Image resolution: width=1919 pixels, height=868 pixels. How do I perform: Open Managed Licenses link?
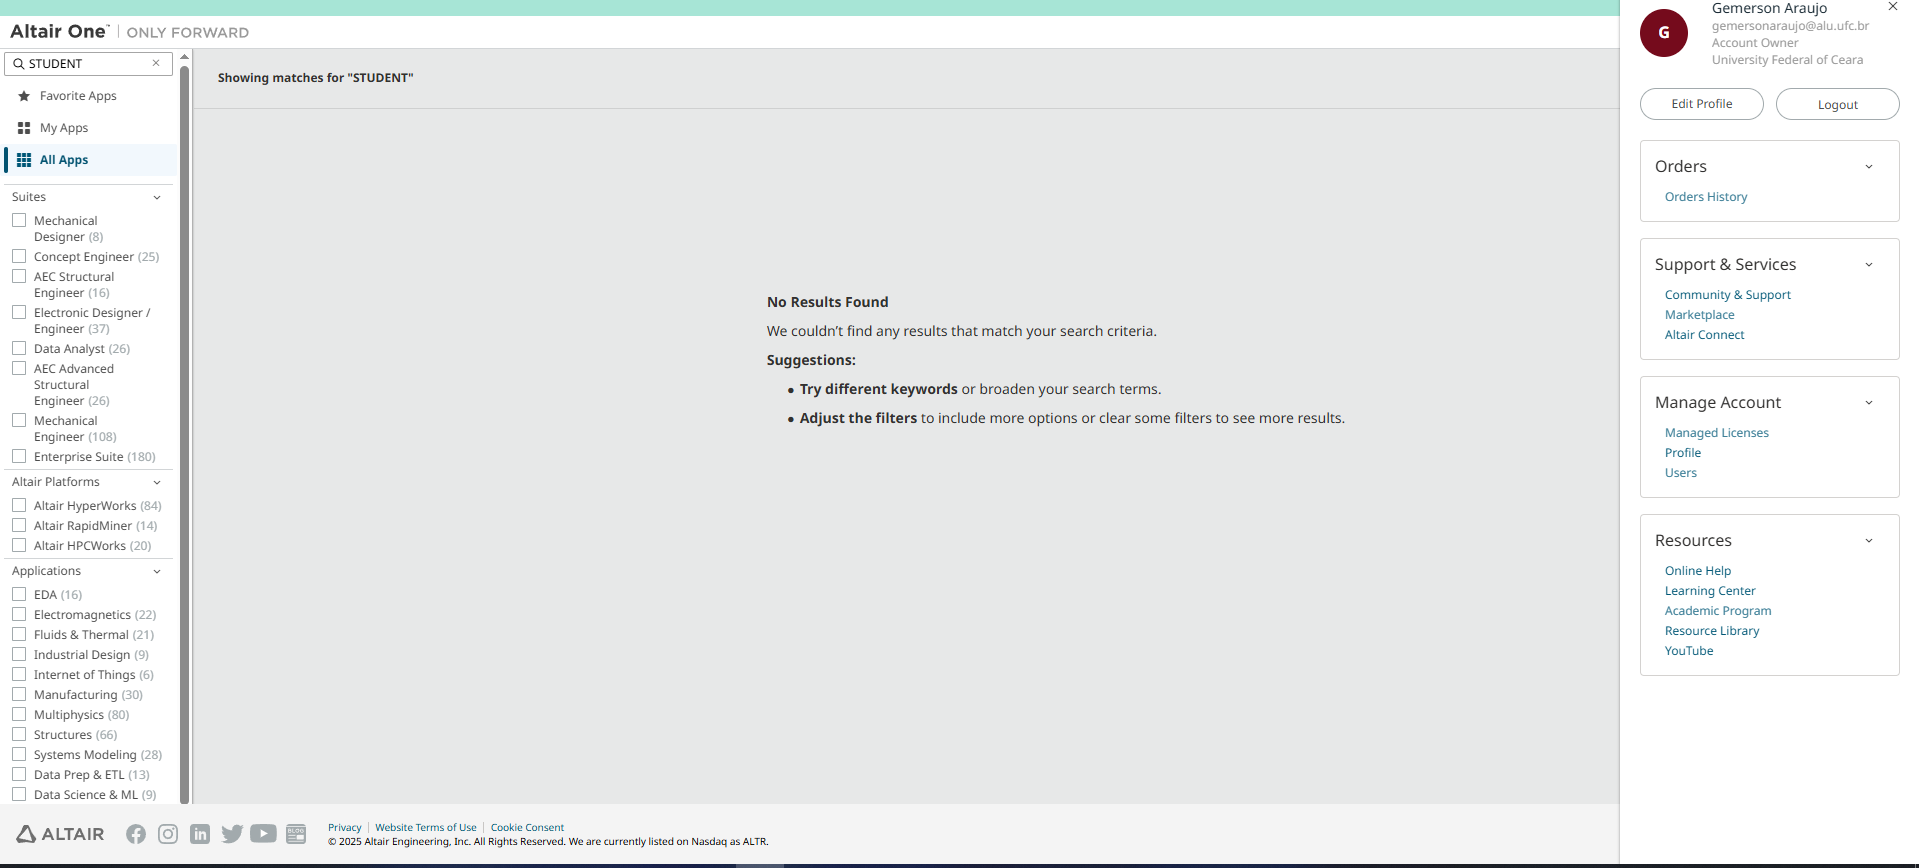pyautogui.click(x=1717, y=433)
